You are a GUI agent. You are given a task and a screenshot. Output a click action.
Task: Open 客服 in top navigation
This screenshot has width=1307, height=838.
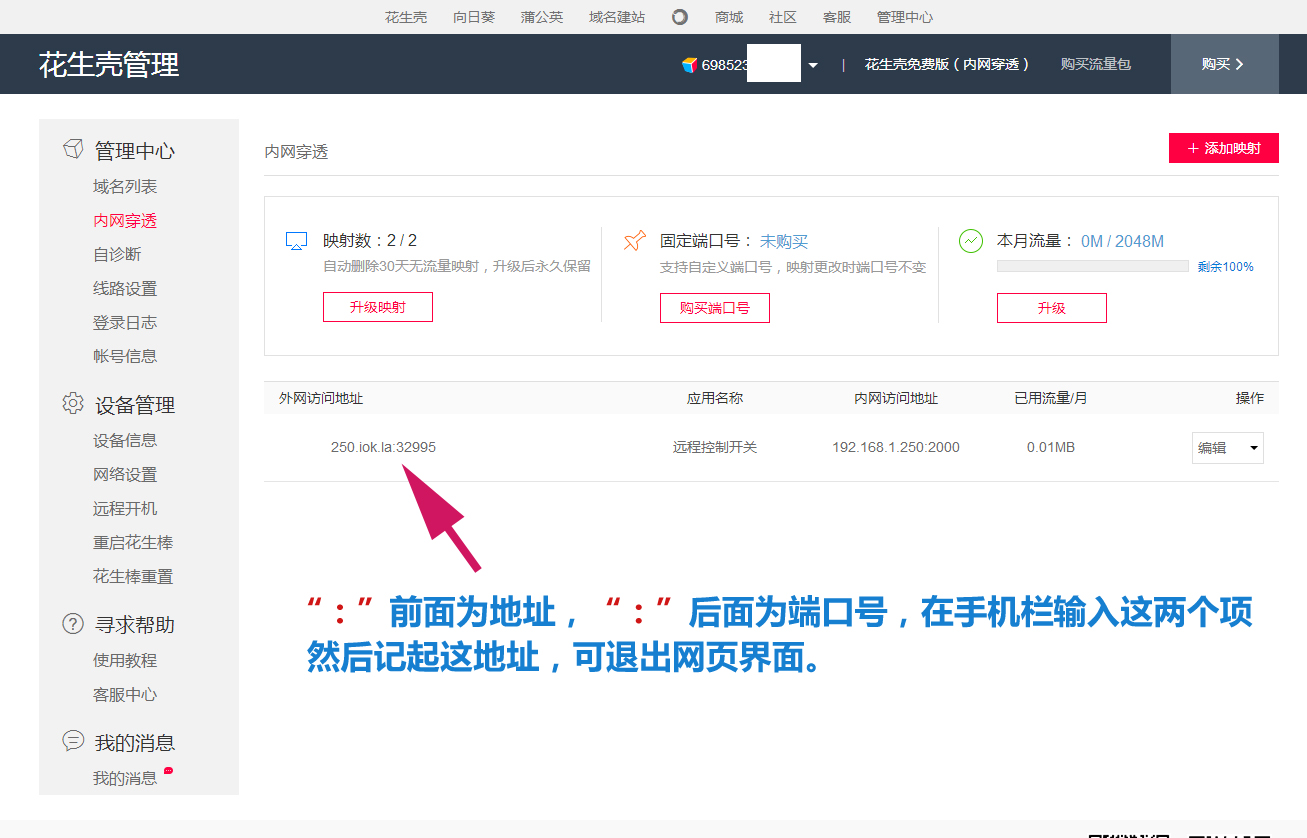coord(837,17)
